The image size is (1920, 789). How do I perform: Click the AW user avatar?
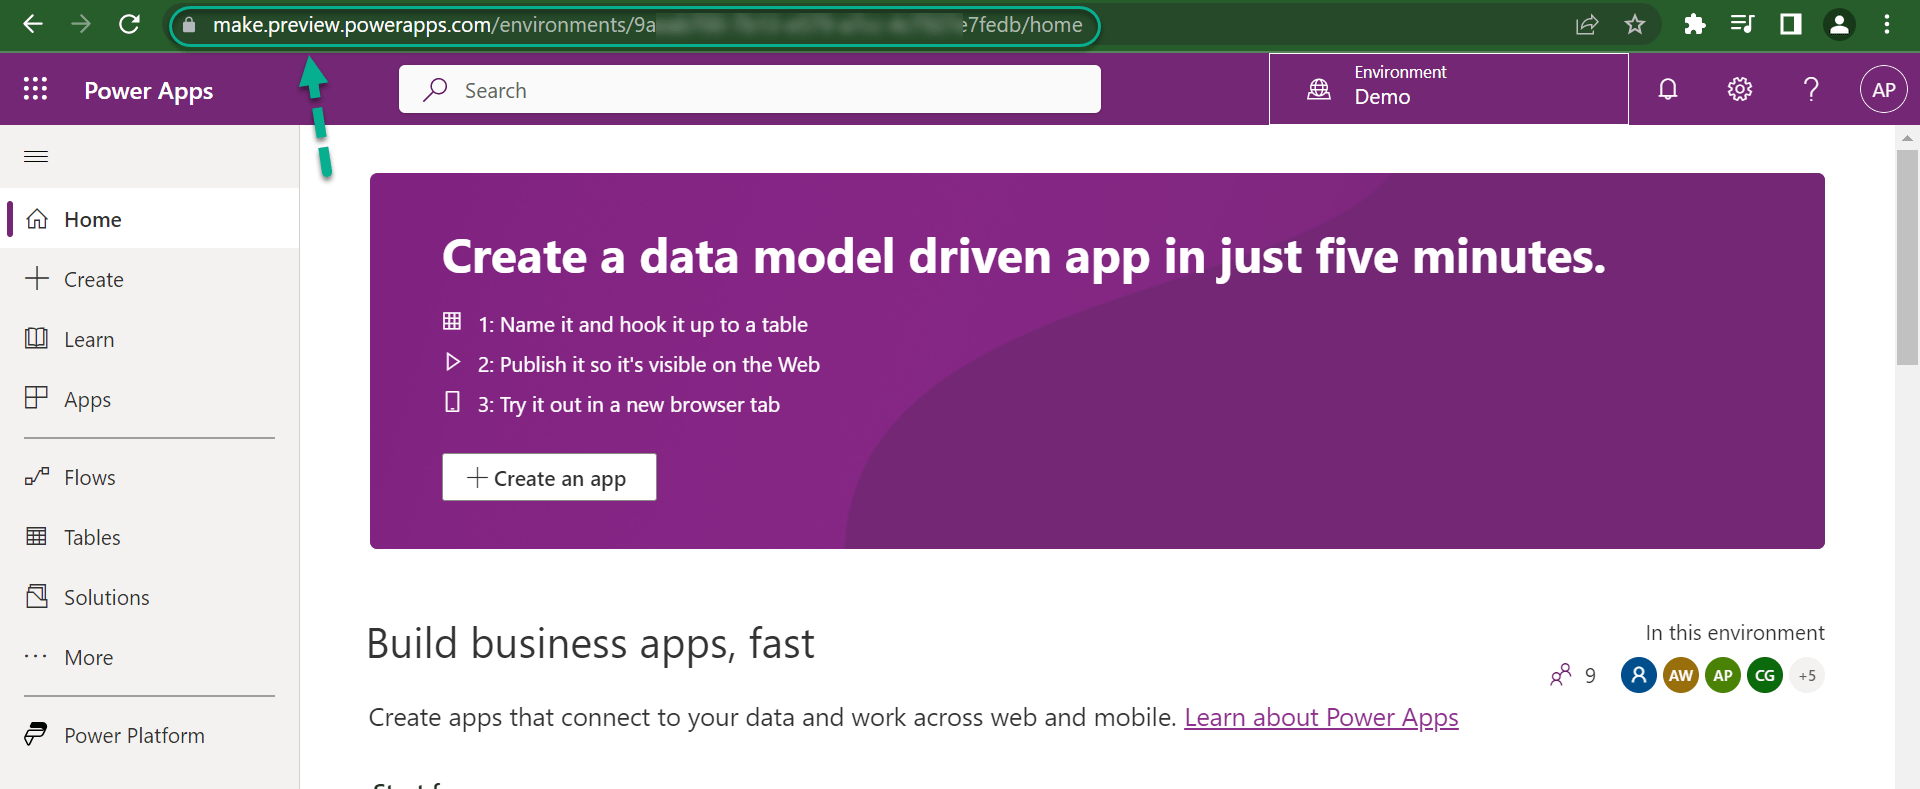click(x=1681, y=675)
